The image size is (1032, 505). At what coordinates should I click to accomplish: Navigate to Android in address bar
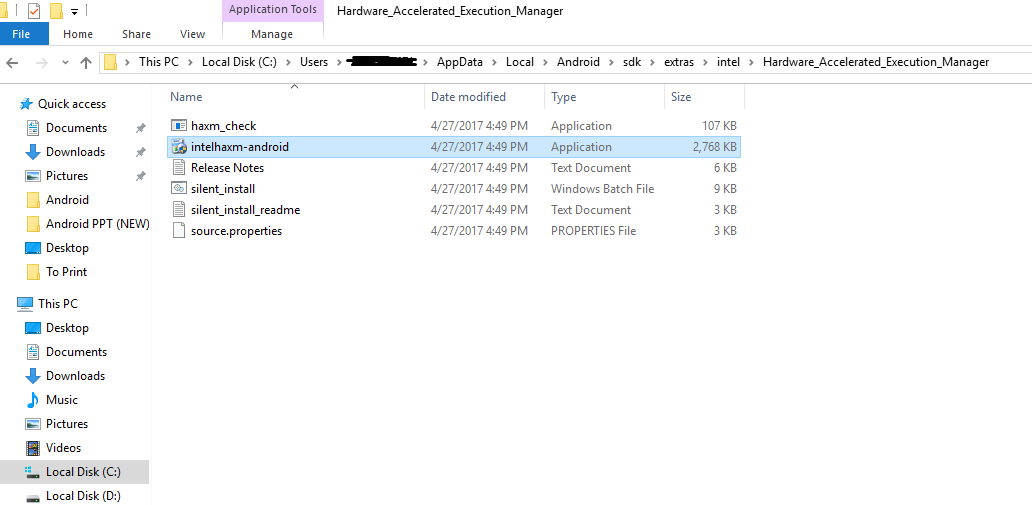coord(578,63)
